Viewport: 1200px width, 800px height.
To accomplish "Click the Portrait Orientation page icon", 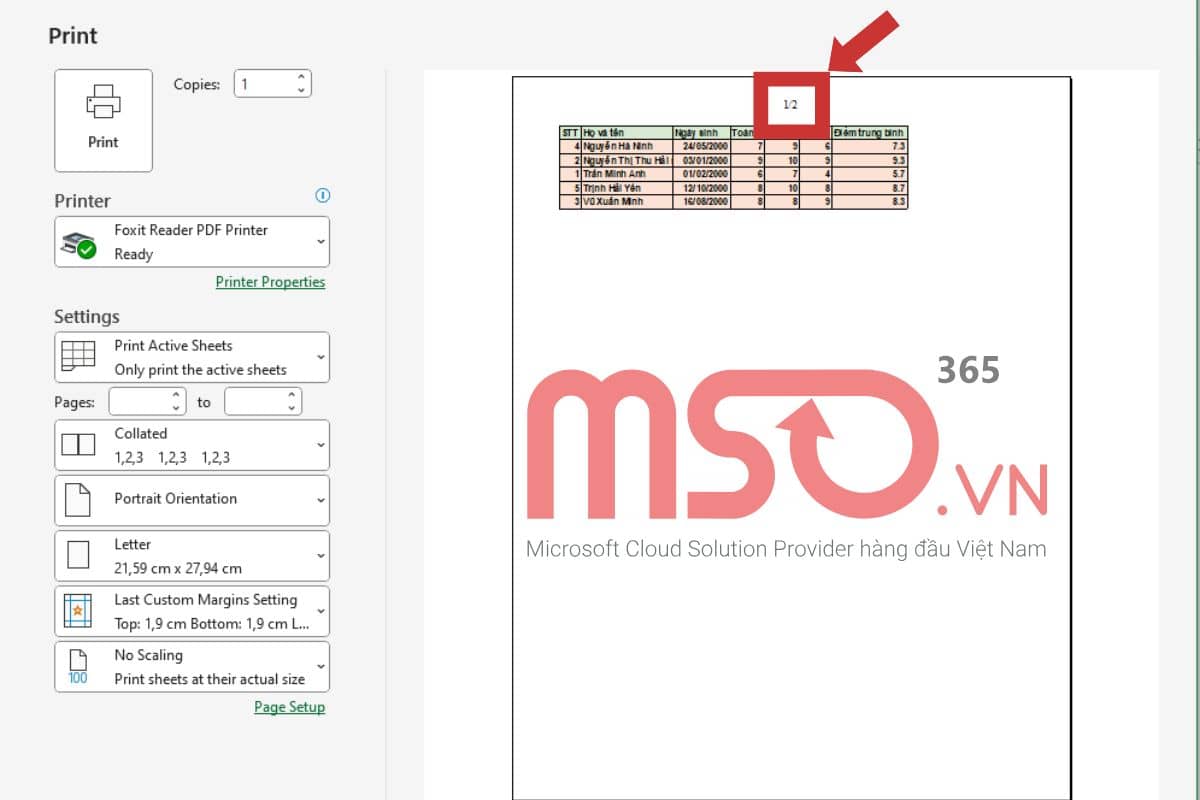I will tap(78, 500).
